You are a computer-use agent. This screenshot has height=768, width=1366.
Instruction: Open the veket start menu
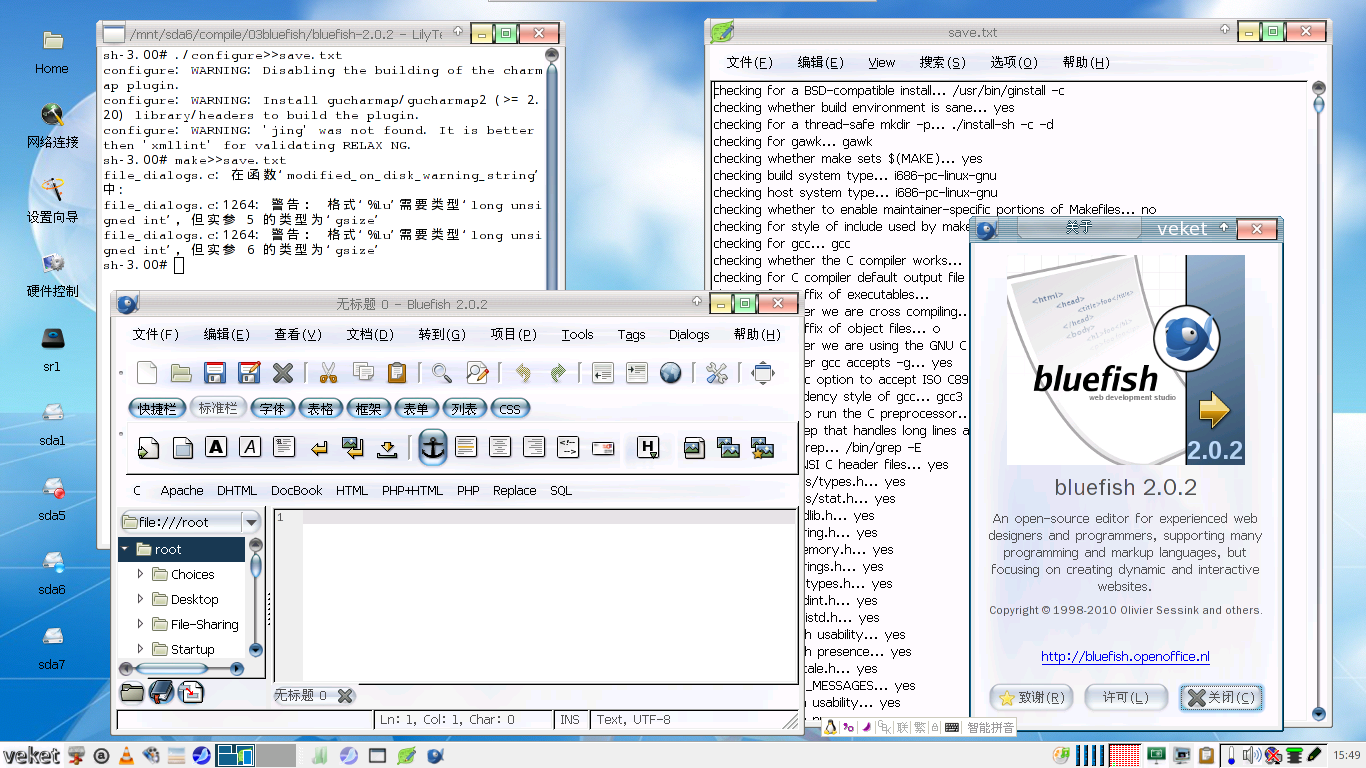coord(32,755)
